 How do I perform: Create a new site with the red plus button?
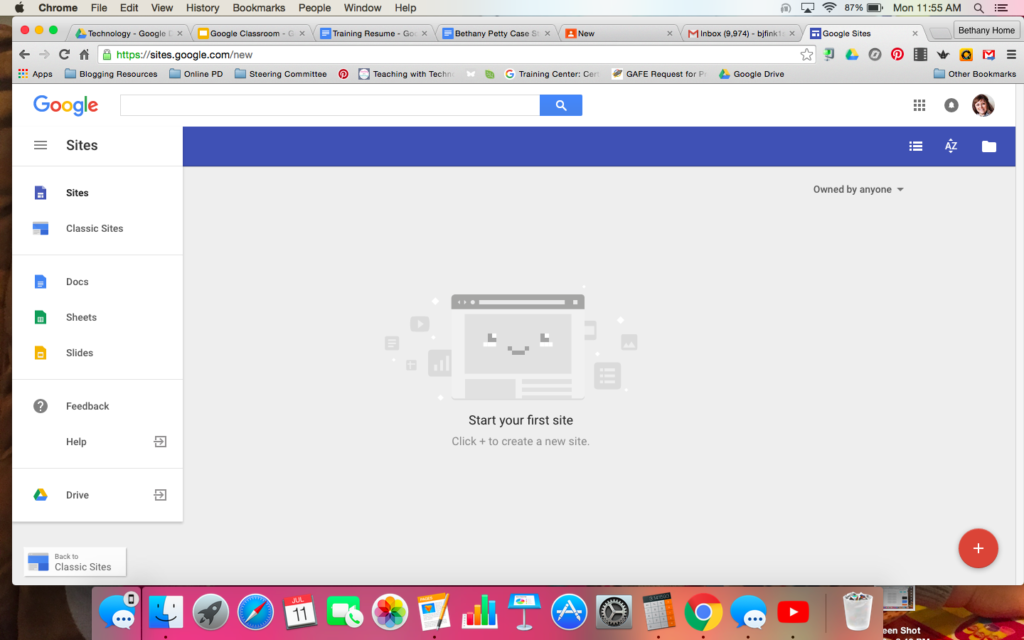click(x=978, y=548)
